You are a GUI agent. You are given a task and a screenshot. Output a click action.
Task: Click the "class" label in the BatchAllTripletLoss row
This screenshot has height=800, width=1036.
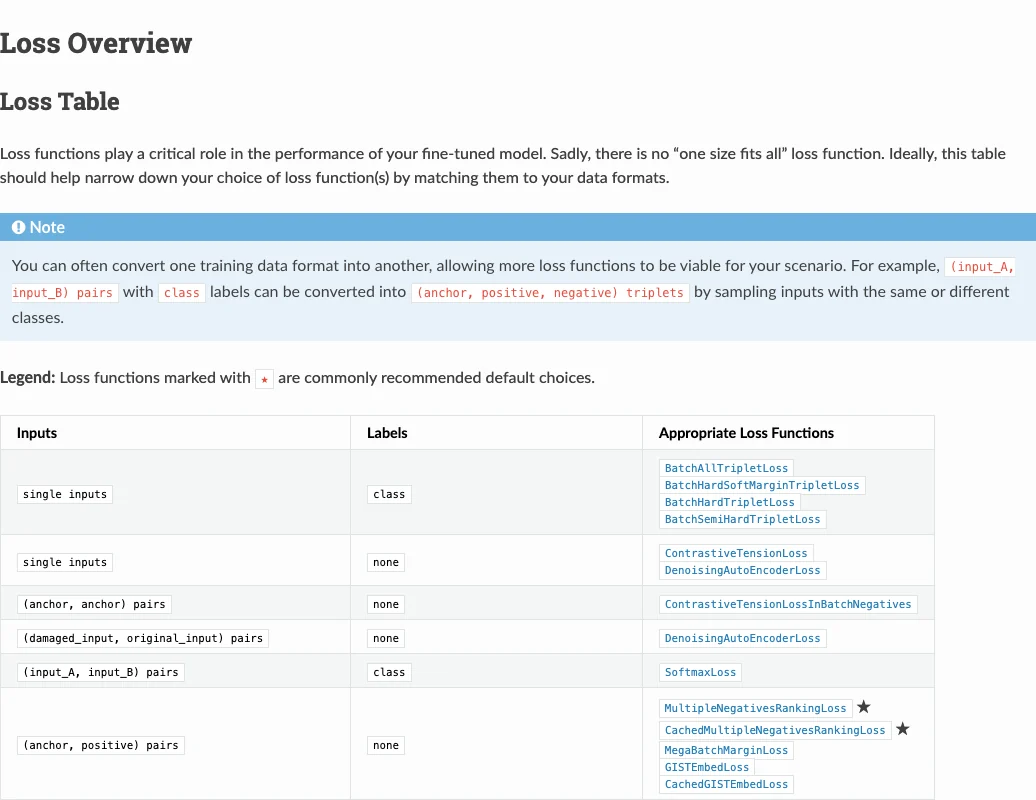tap(389, 495)
